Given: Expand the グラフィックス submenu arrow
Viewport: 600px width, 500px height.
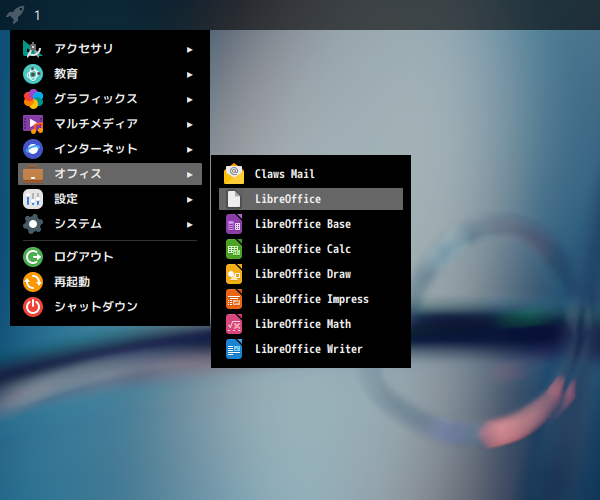Looking at the screenshot, I should click(189, 100).
